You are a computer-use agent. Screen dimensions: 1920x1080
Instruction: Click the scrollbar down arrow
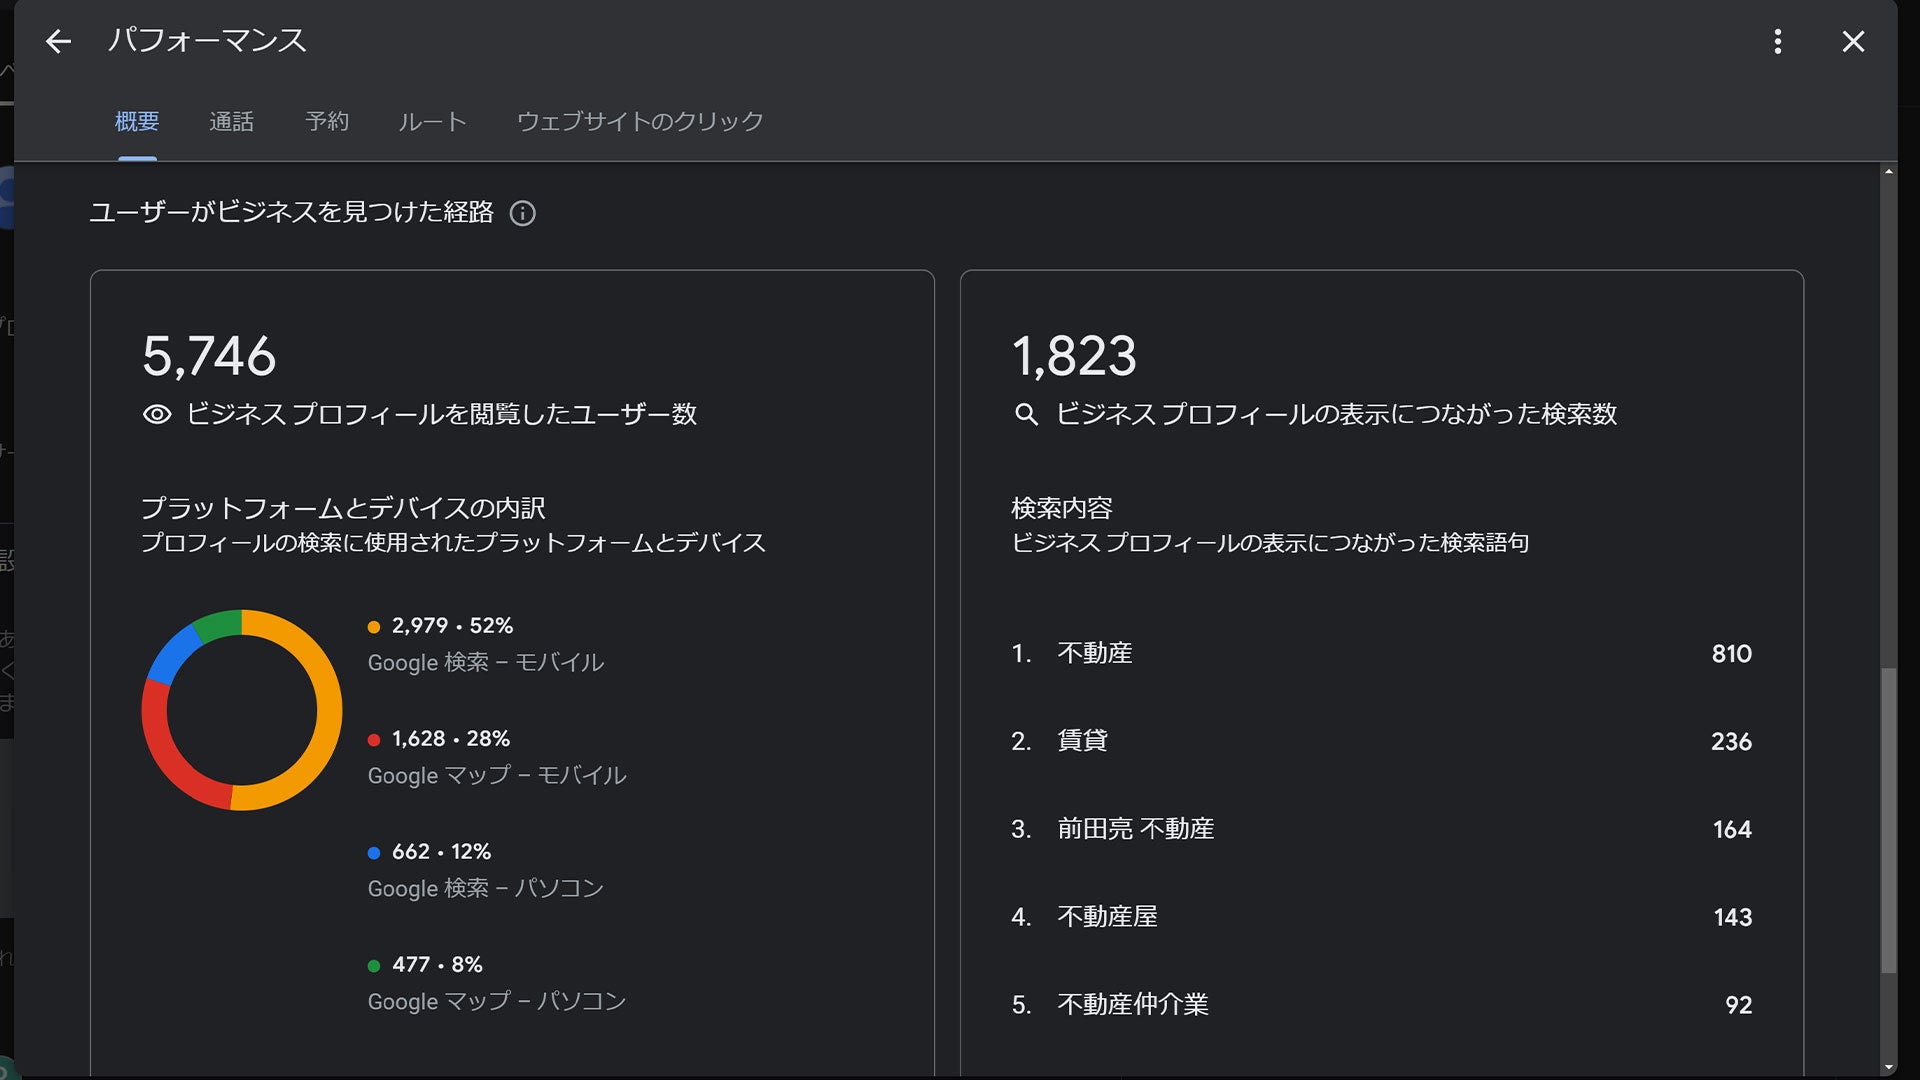(x=1888, y=1068)
